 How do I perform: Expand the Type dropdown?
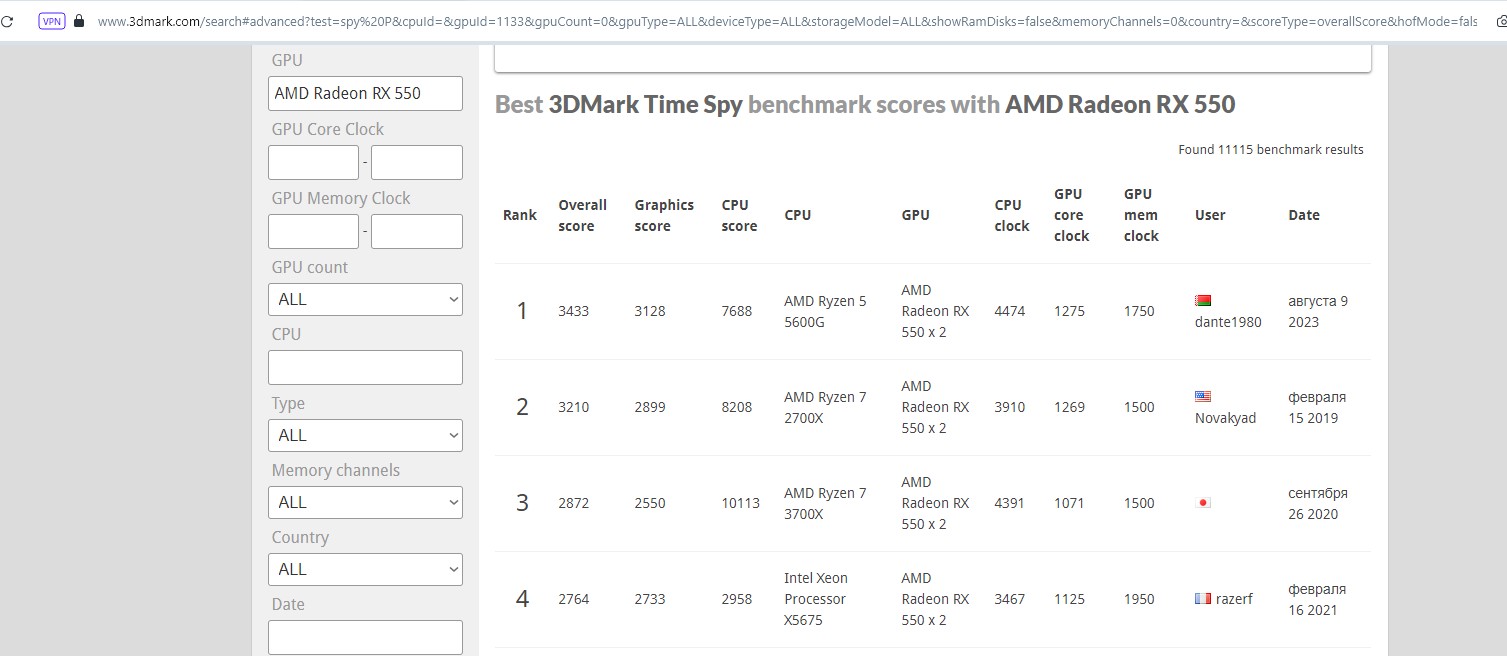coord(365,435)
